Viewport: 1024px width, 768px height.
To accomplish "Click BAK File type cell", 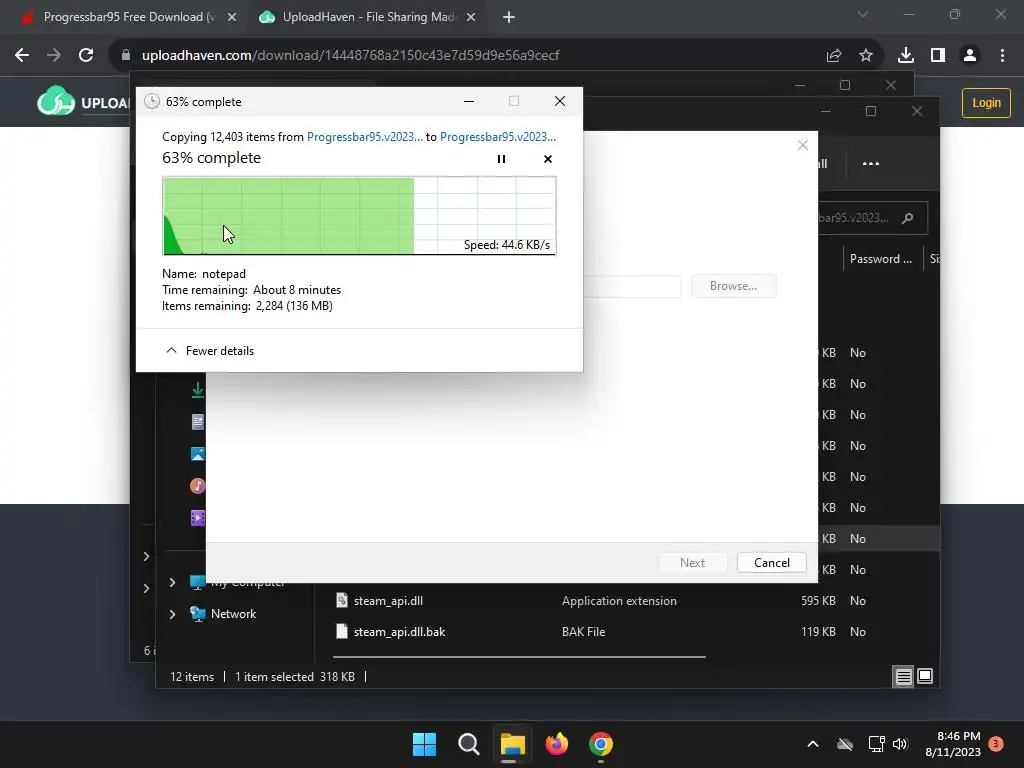I will coord(583,632).
